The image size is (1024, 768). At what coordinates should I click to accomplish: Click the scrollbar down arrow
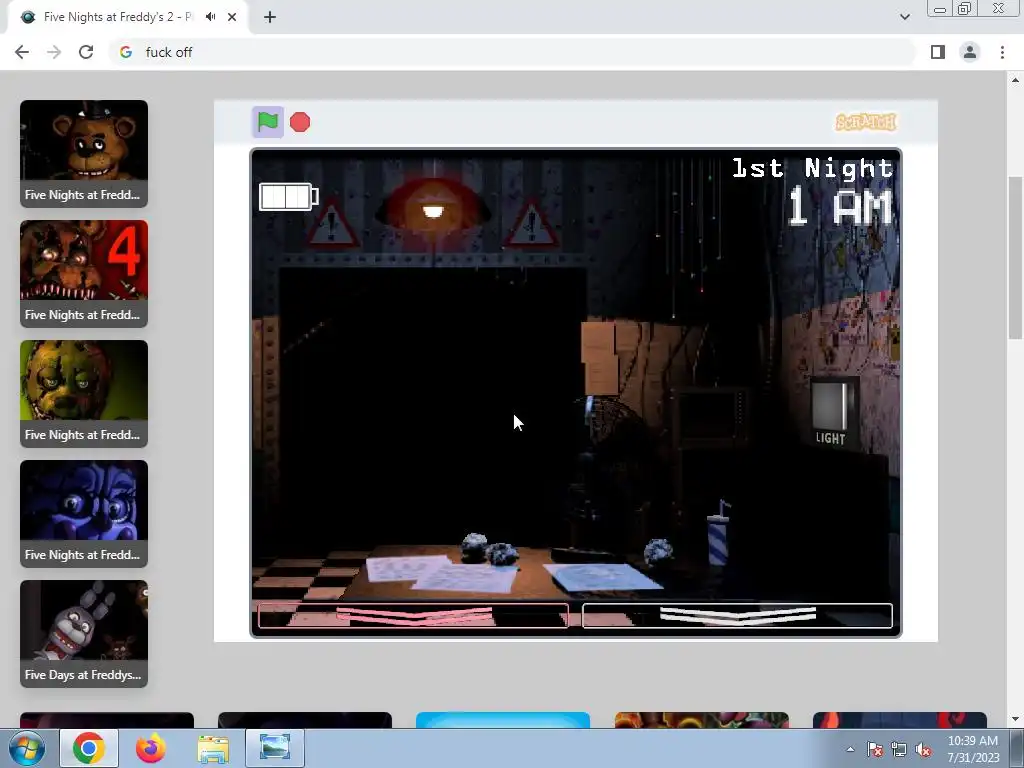pyautogui.click(x=1015, y=719)
